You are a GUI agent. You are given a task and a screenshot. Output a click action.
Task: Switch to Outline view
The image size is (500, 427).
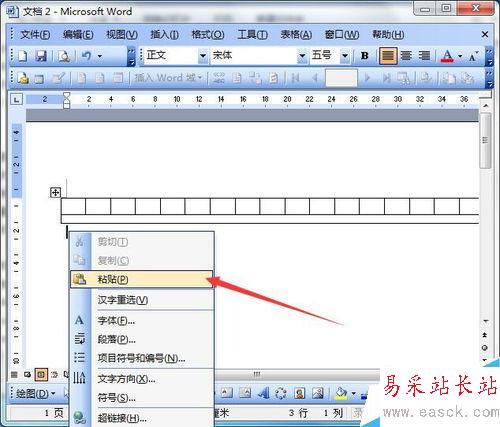(x=54, y=375)
